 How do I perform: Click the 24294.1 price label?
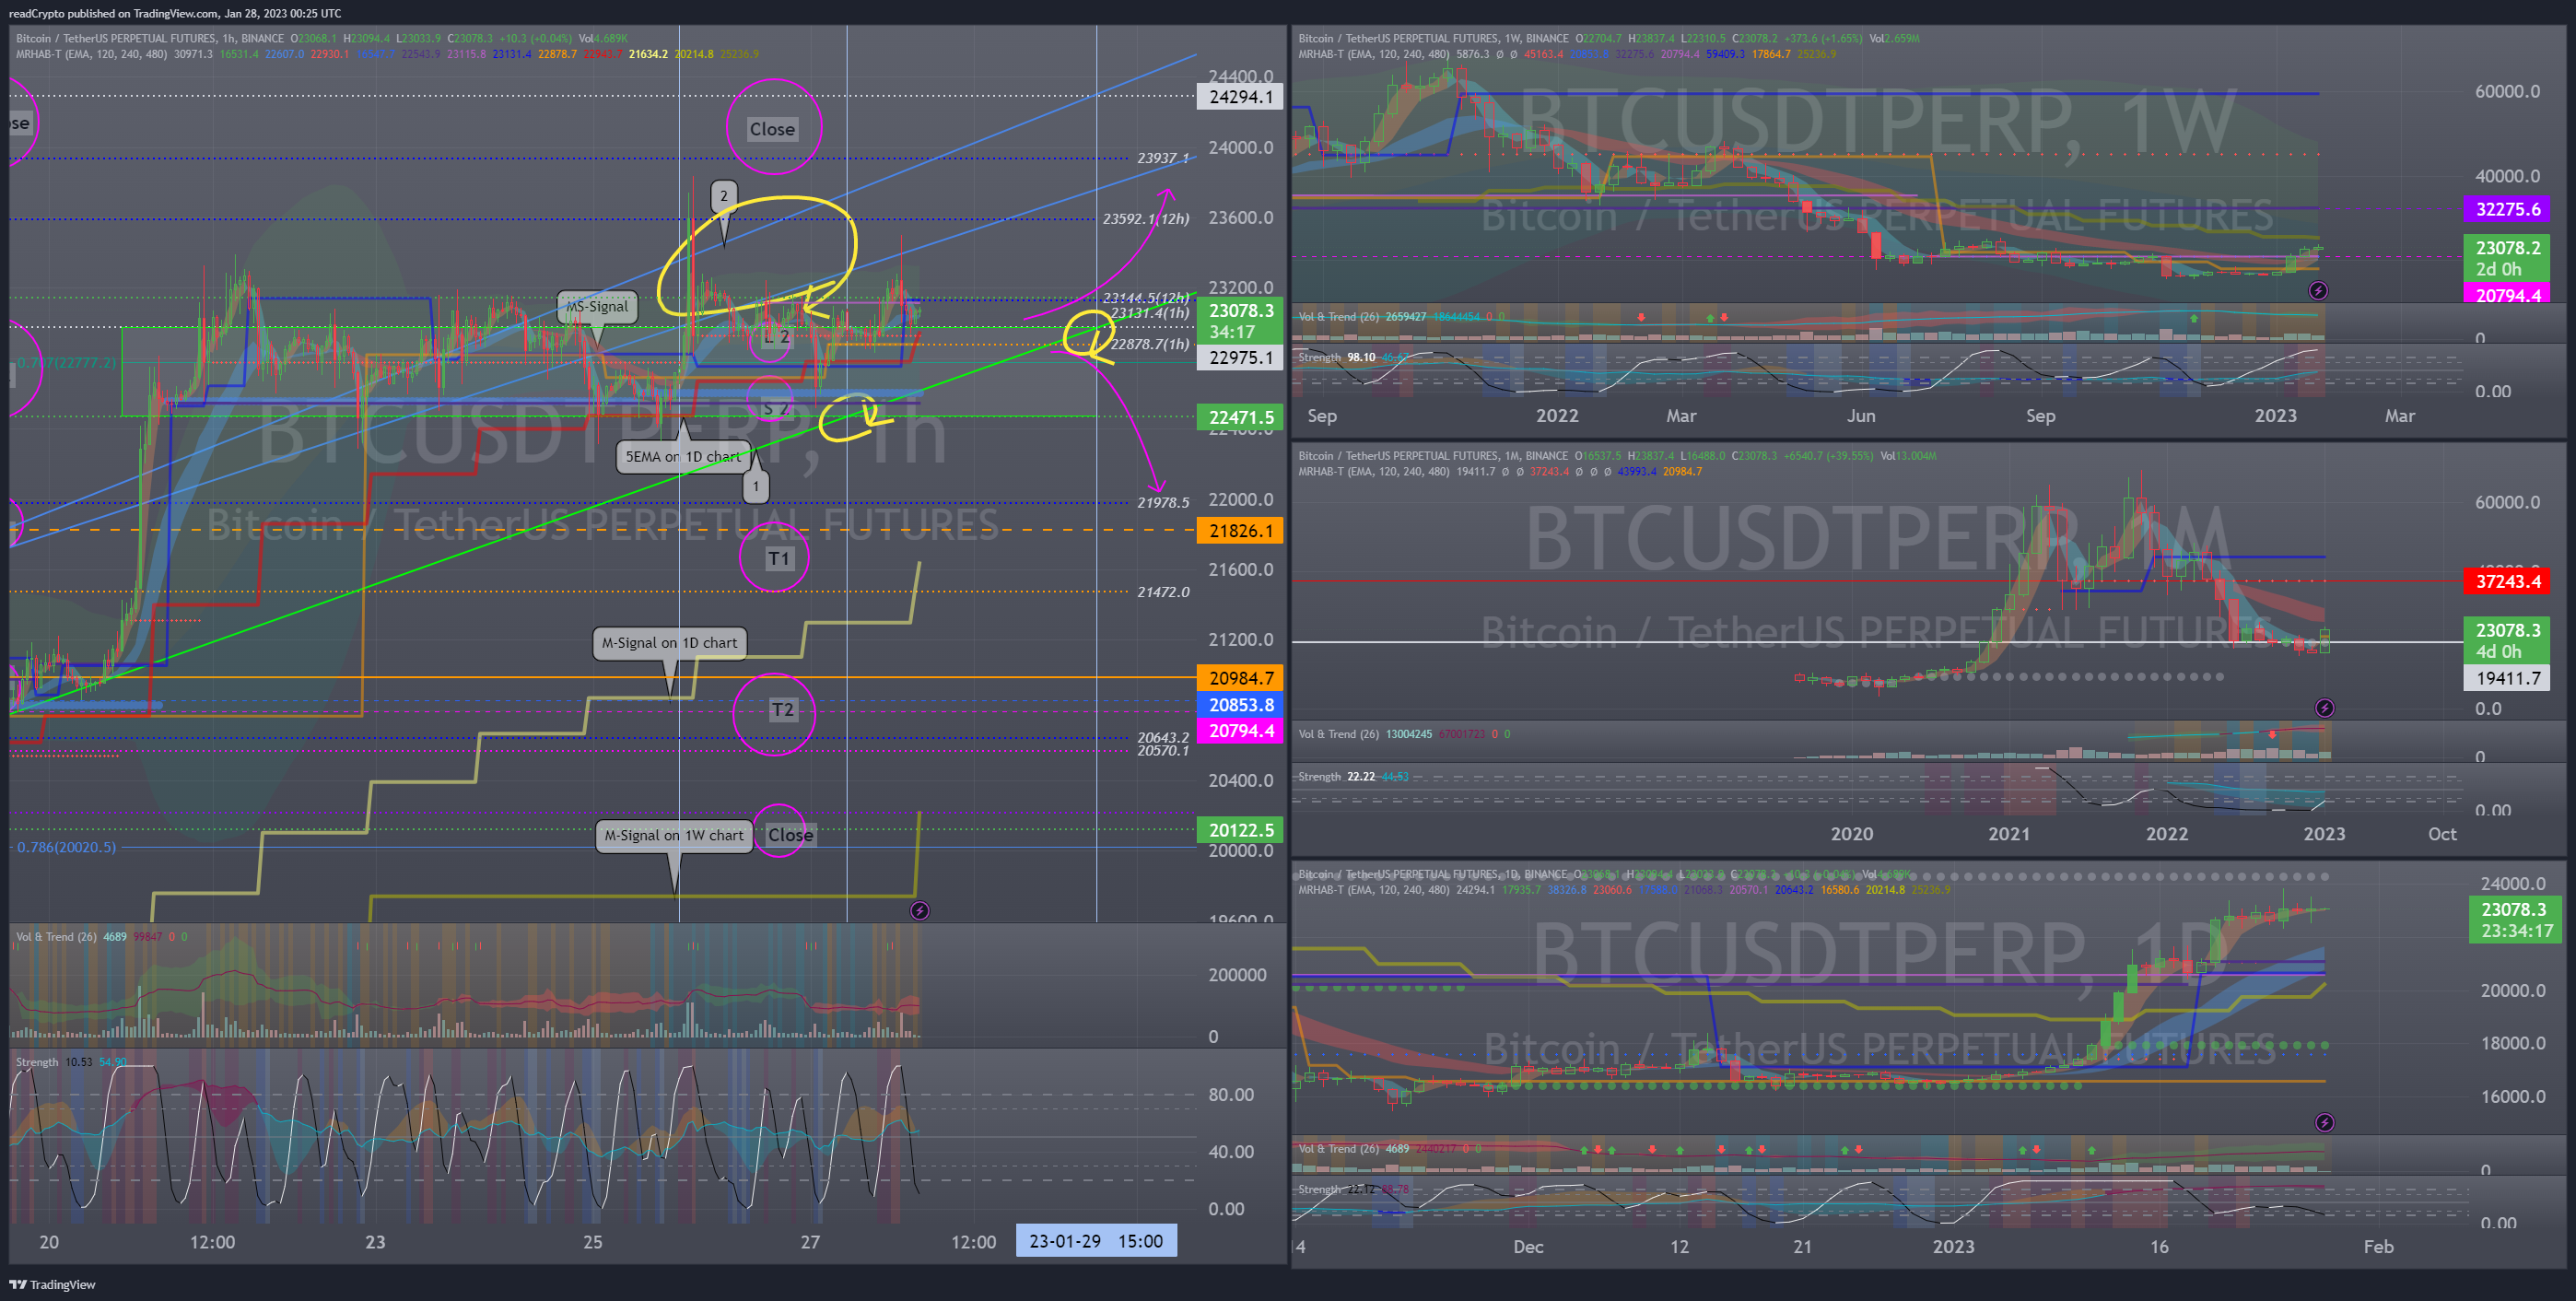[1240, 97]
